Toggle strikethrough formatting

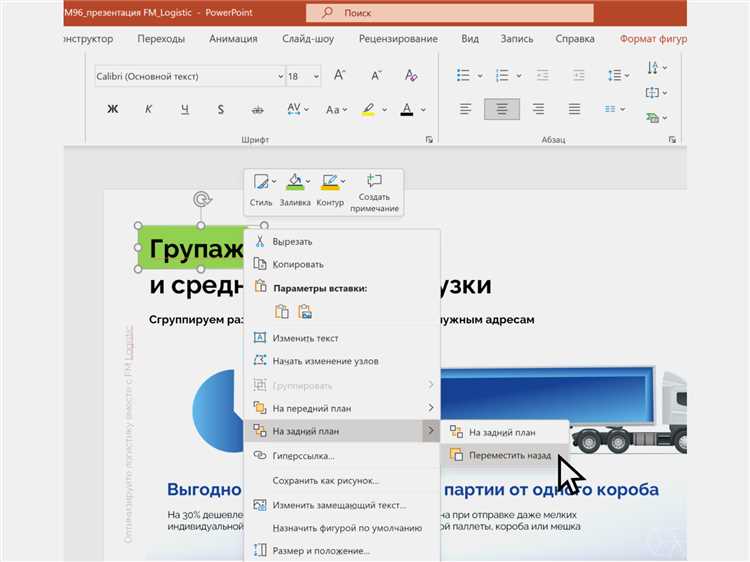click(257, 110)
